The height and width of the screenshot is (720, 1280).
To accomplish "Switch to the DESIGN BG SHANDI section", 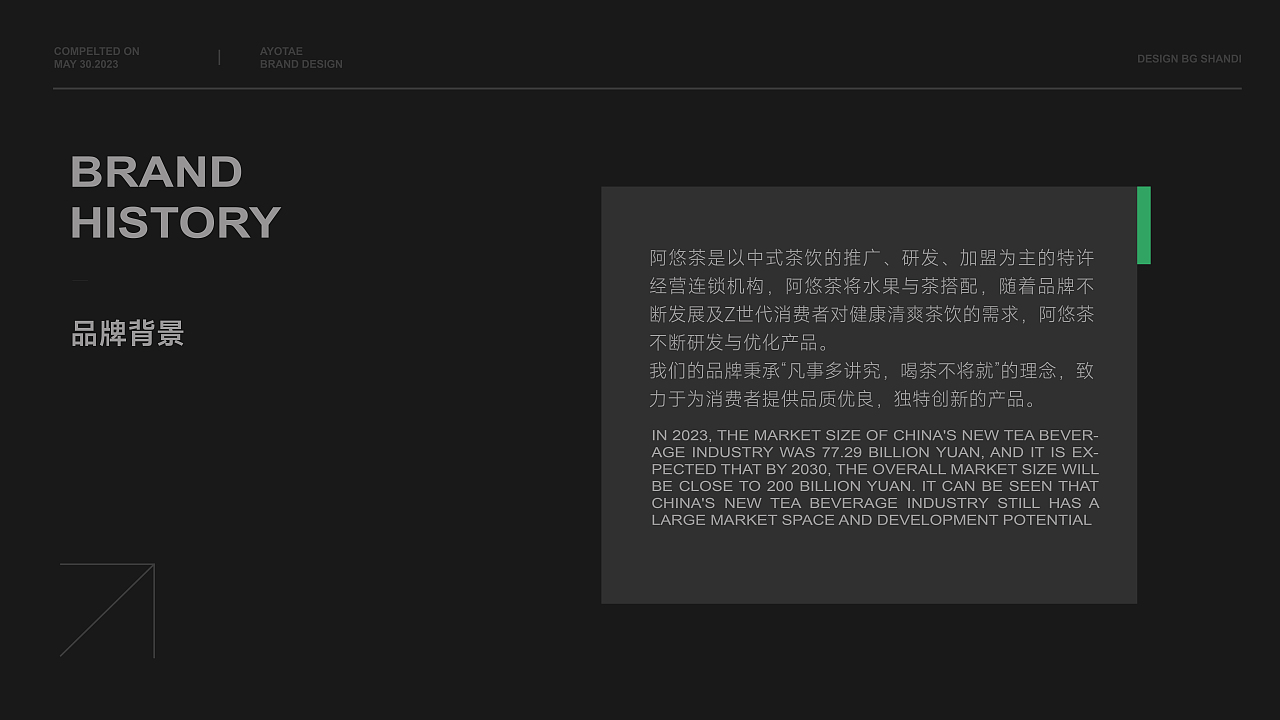I will [1189, 58].
